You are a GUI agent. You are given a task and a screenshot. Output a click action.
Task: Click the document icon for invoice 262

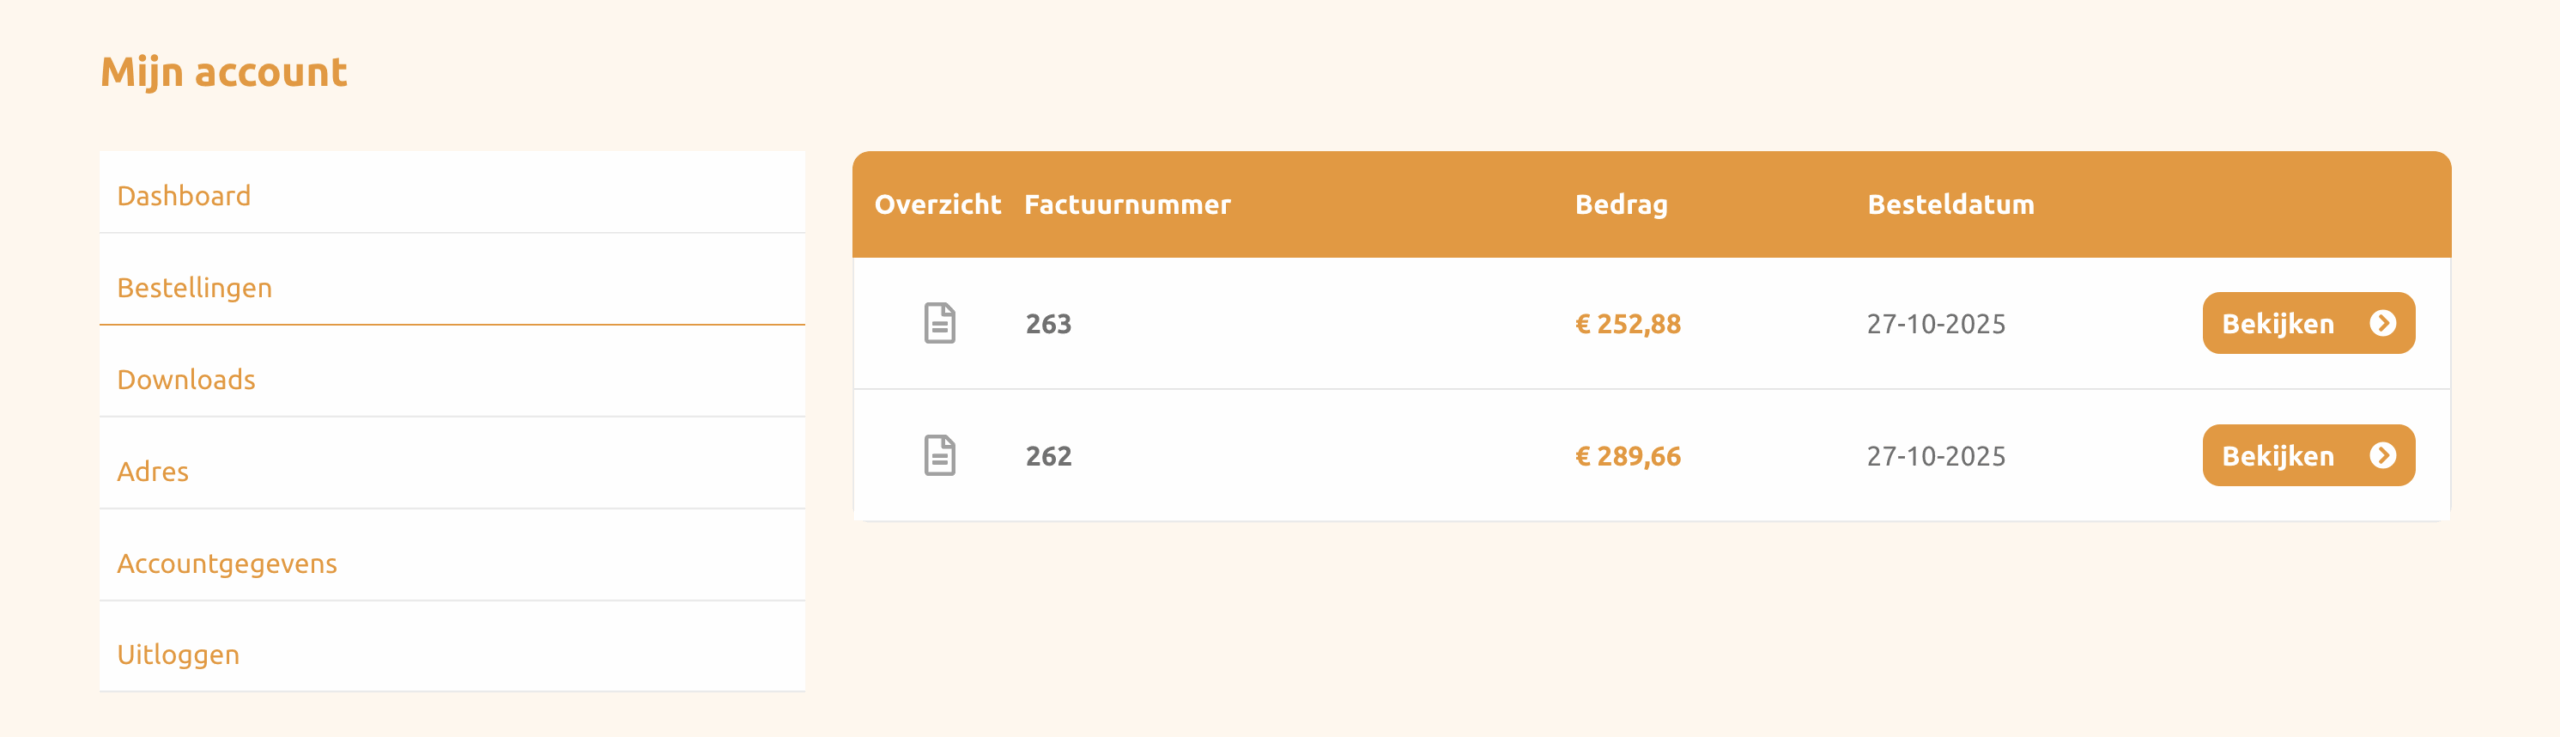tap(939, 456)
